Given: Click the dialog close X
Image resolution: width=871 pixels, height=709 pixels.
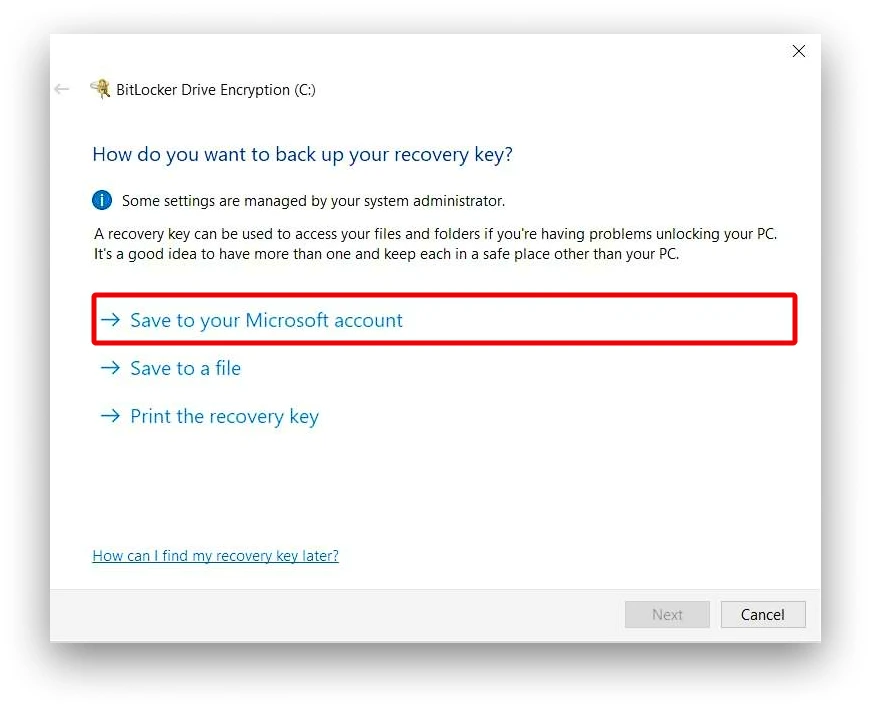Looking at the screenshot, I should coord(798,51).
